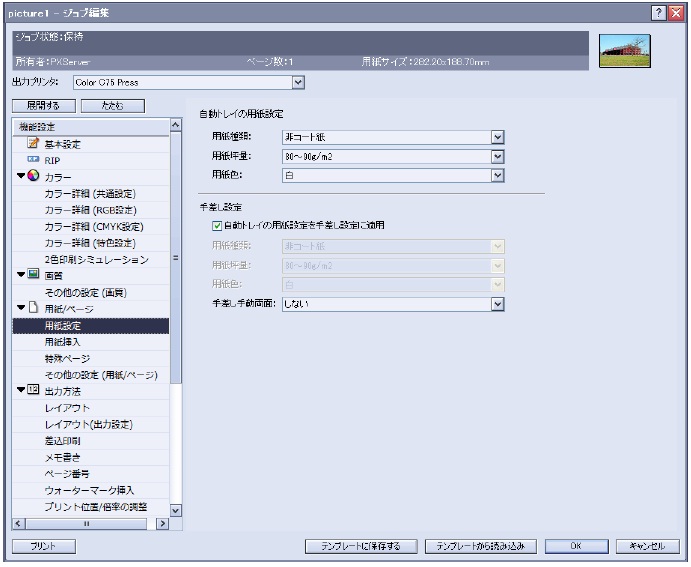This screenshot has width=691, height=567.
Task: Click the RIP icon in tree
Action: point(32,160)
